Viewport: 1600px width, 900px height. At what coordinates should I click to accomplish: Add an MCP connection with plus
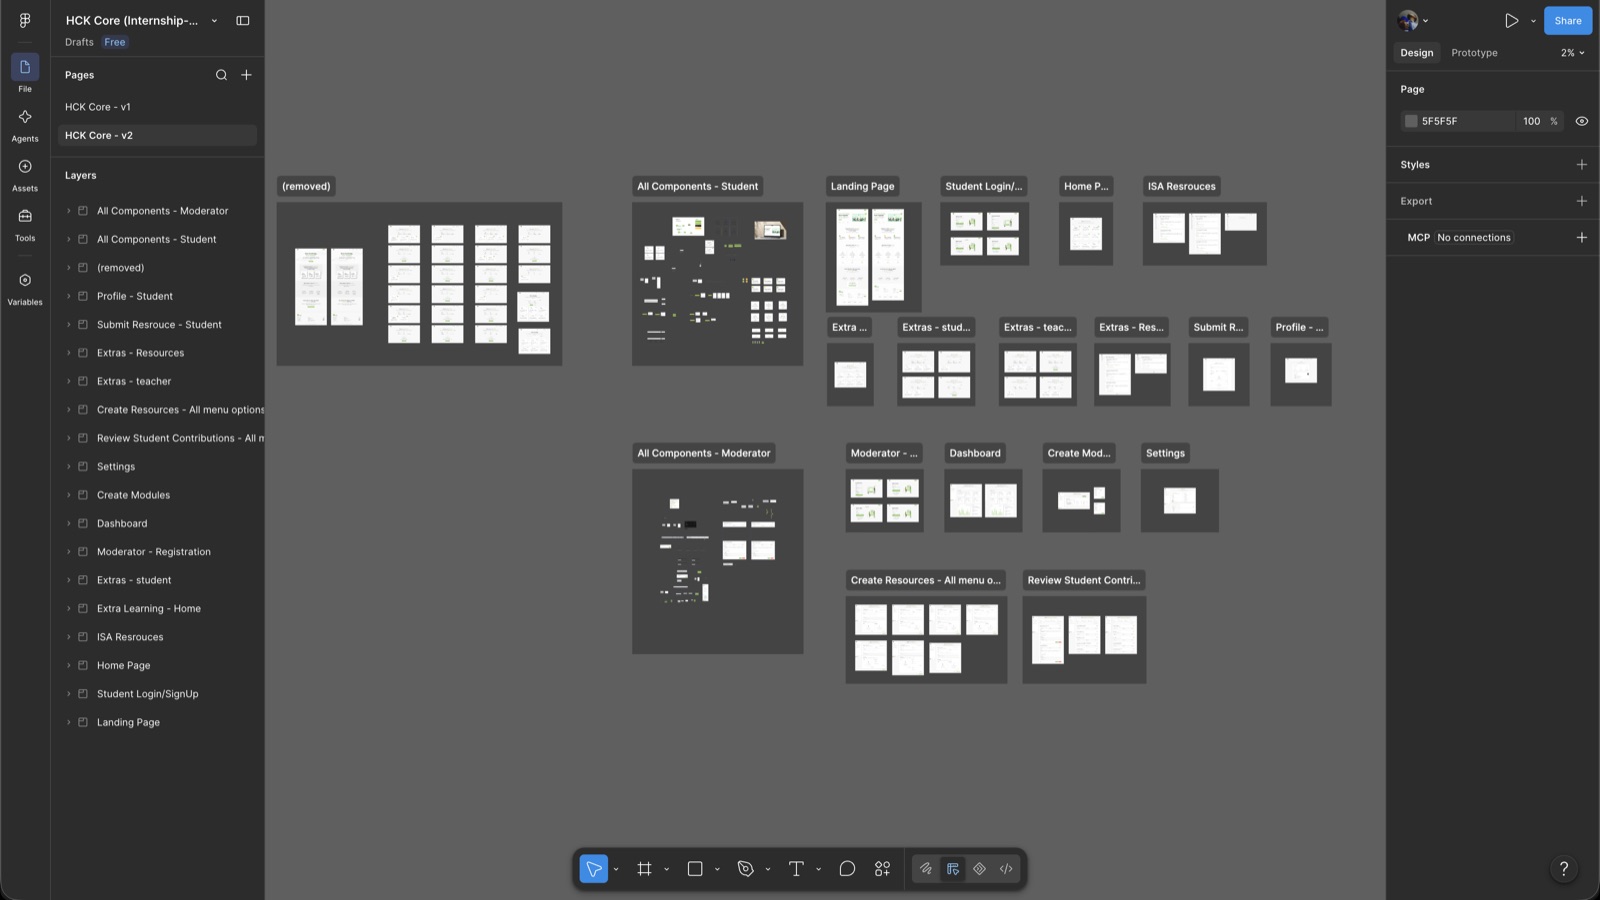tap(1581, 237)
